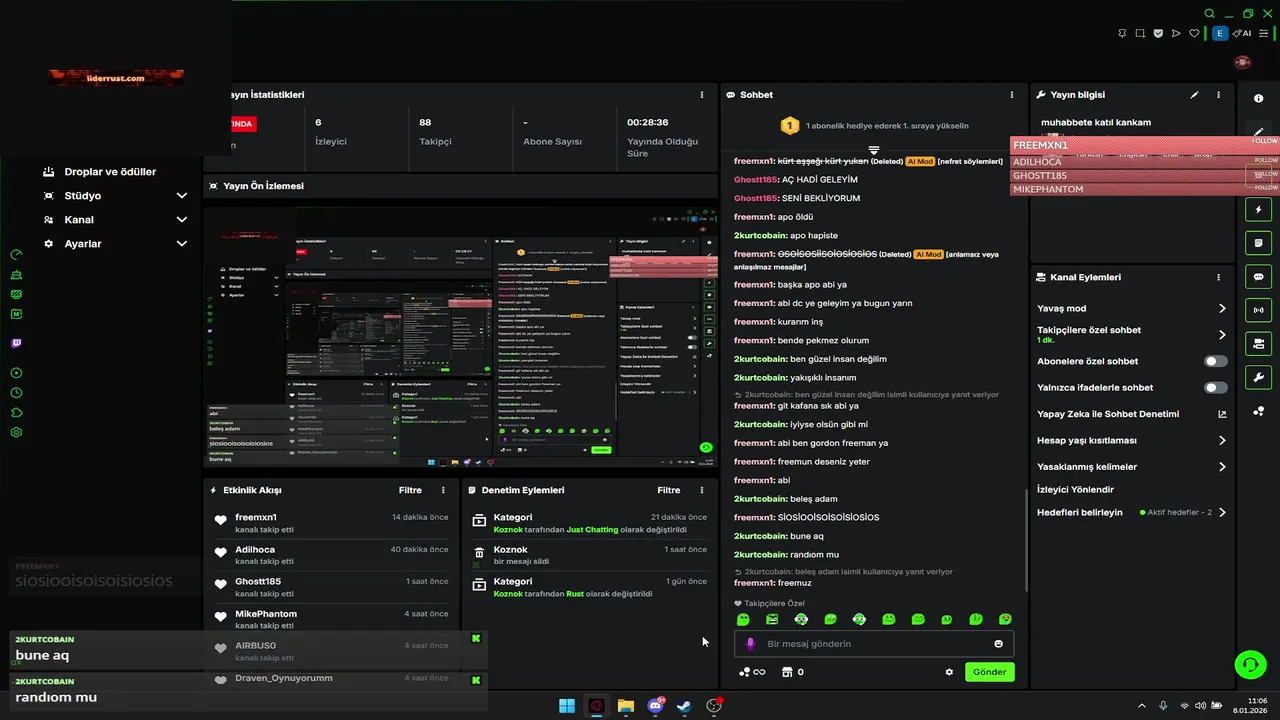Click the broadcast signal quick action icon
The width and height of the screenshot is (1280, 720).
pos(1258,310)
